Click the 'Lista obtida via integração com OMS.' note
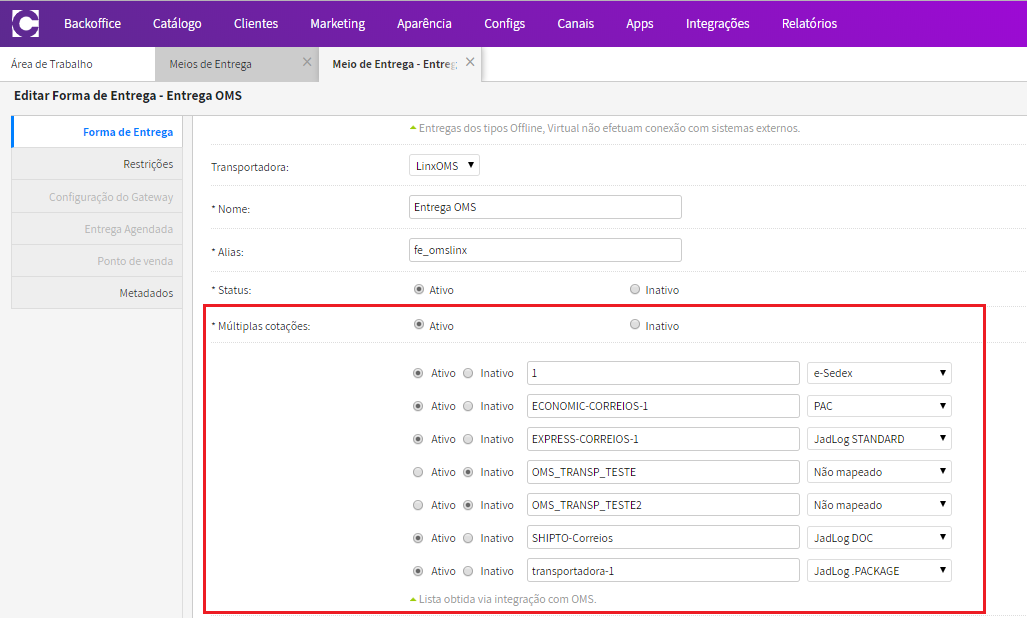The width and height of the screenshot is (1027, 618). click(508, 599)
